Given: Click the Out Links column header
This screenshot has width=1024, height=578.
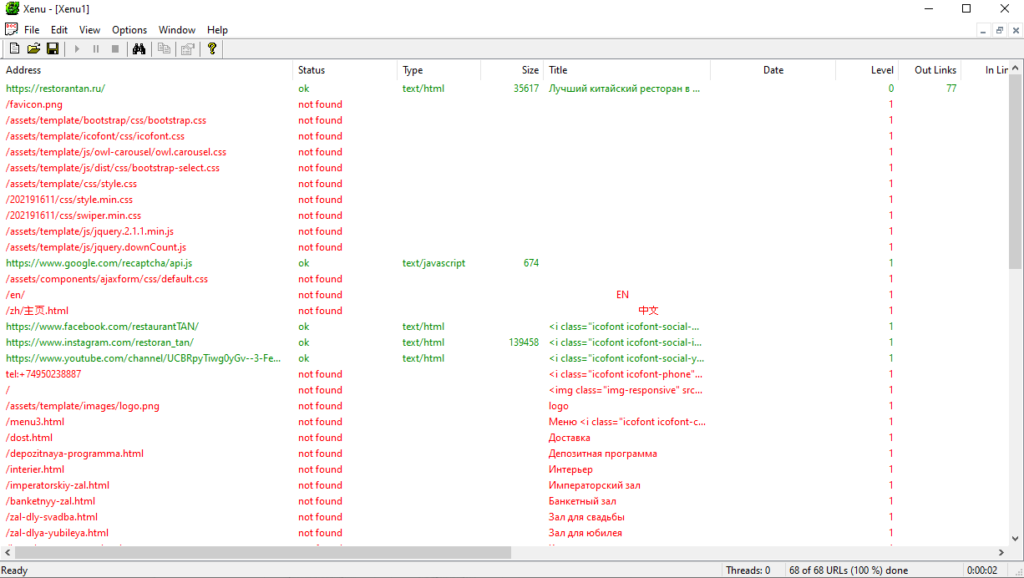Looking at the screenshot, I should click(935, 70).
